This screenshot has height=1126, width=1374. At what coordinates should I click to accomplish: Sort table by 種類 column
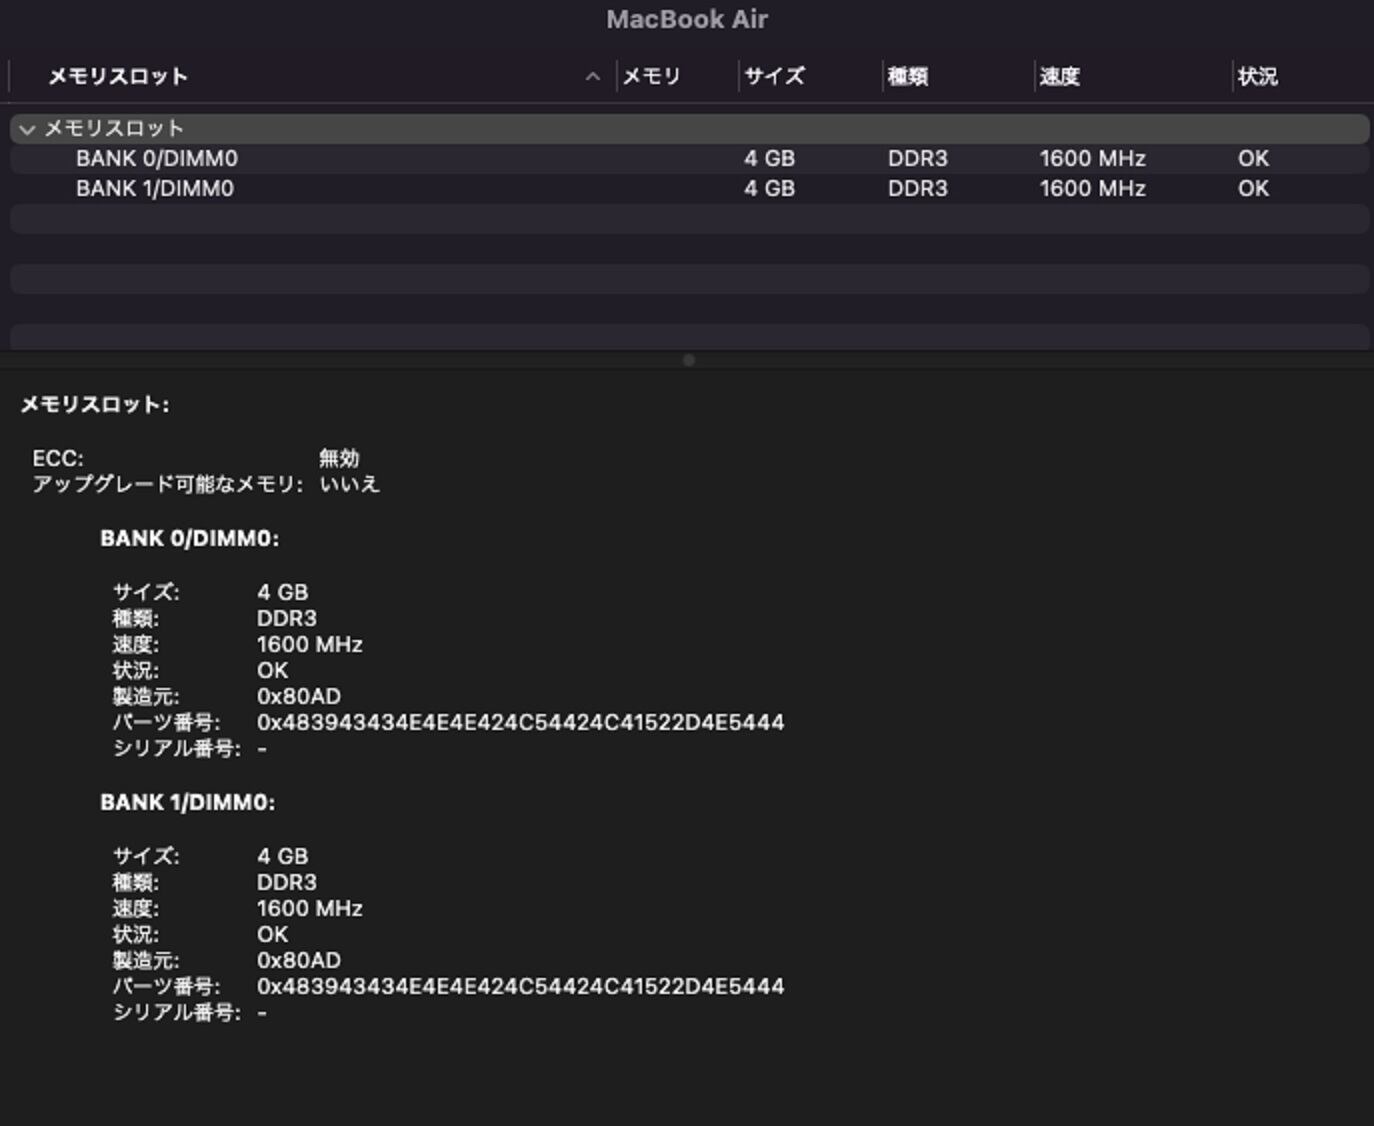pyautogui.click(x=908, y=77)
